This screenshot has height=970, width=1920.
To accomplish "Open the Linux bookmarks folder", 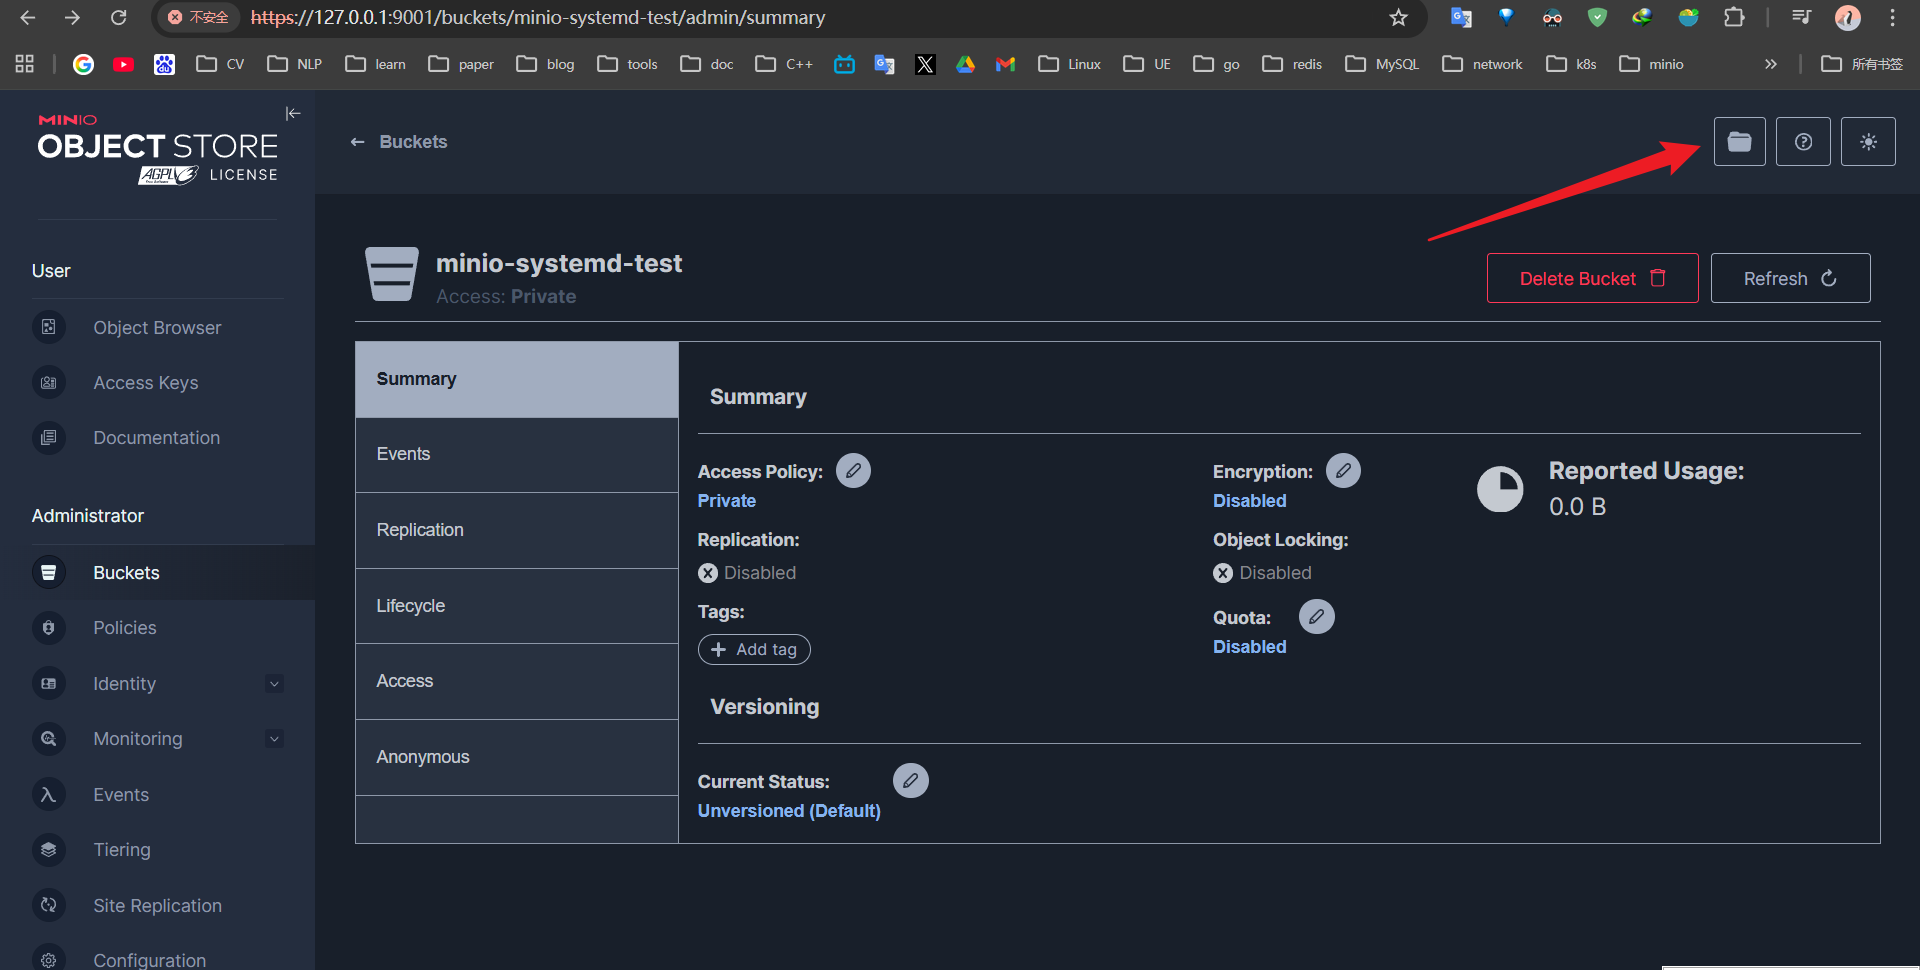I will 1070,64.
